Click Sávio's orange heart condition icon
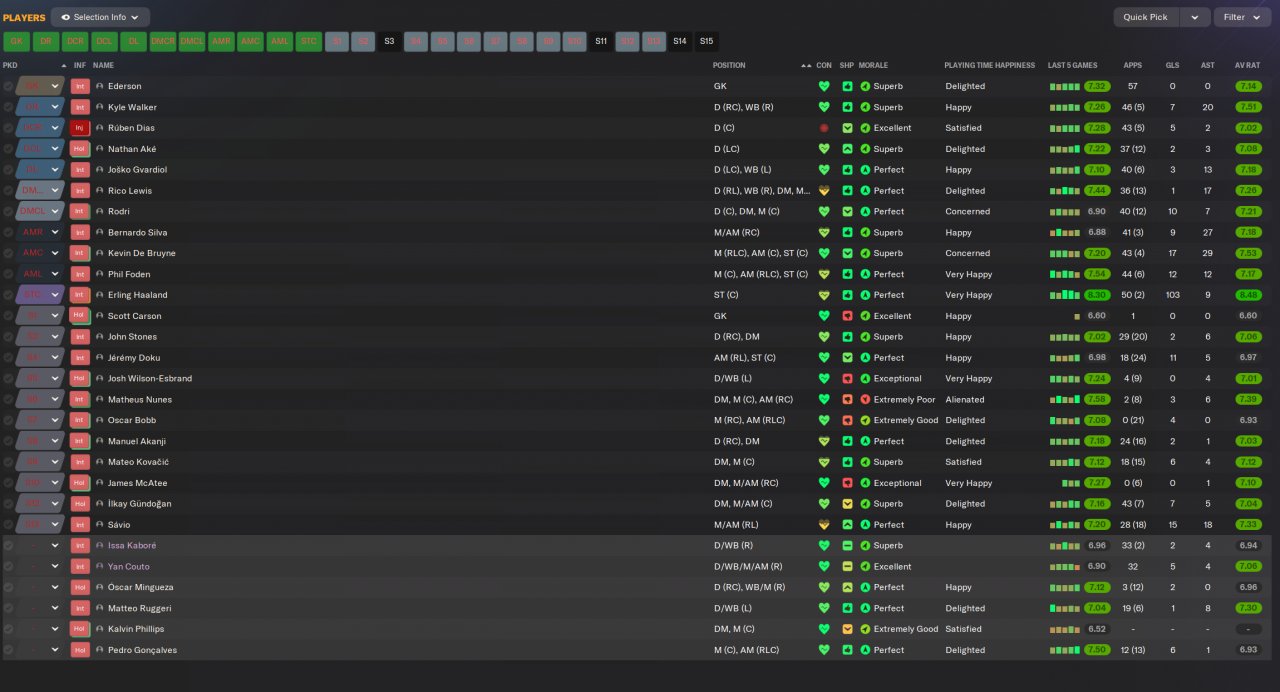The image size is (1280, 692). (x=824, y=524)
